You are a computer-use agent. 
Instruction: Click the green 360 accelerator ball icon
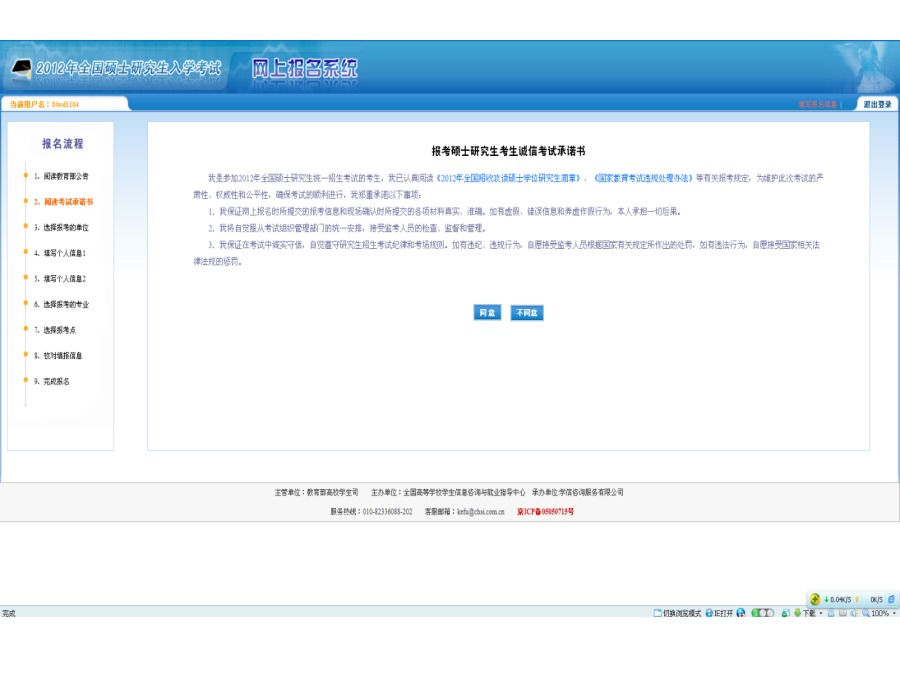coord(814,599)
